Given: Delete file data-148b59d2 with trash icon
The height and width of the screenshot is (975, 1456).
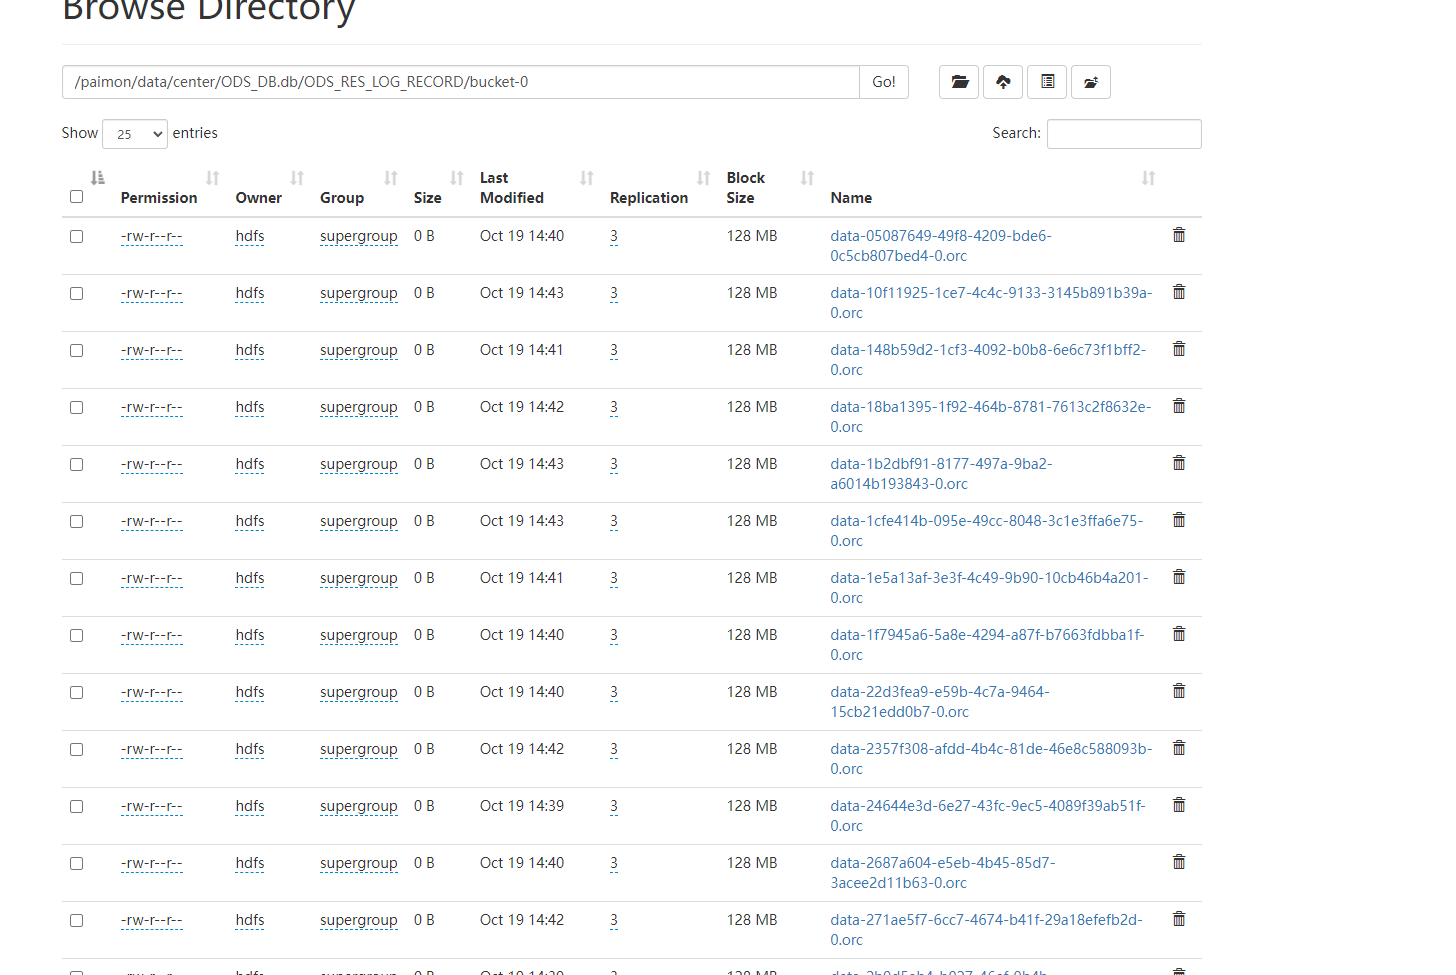Looking at the screenshot, I should click(1179, 349).
